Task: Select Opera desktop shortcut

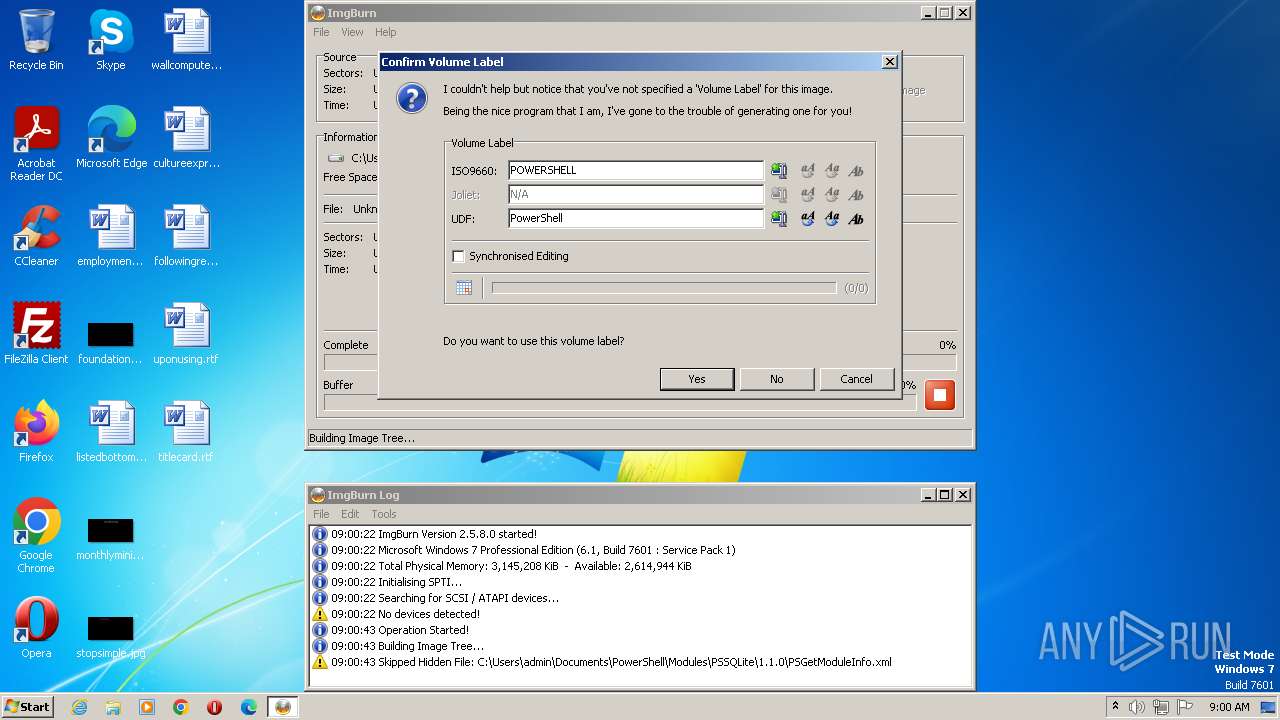Action: pyautogui.click(x=36, y=628)
